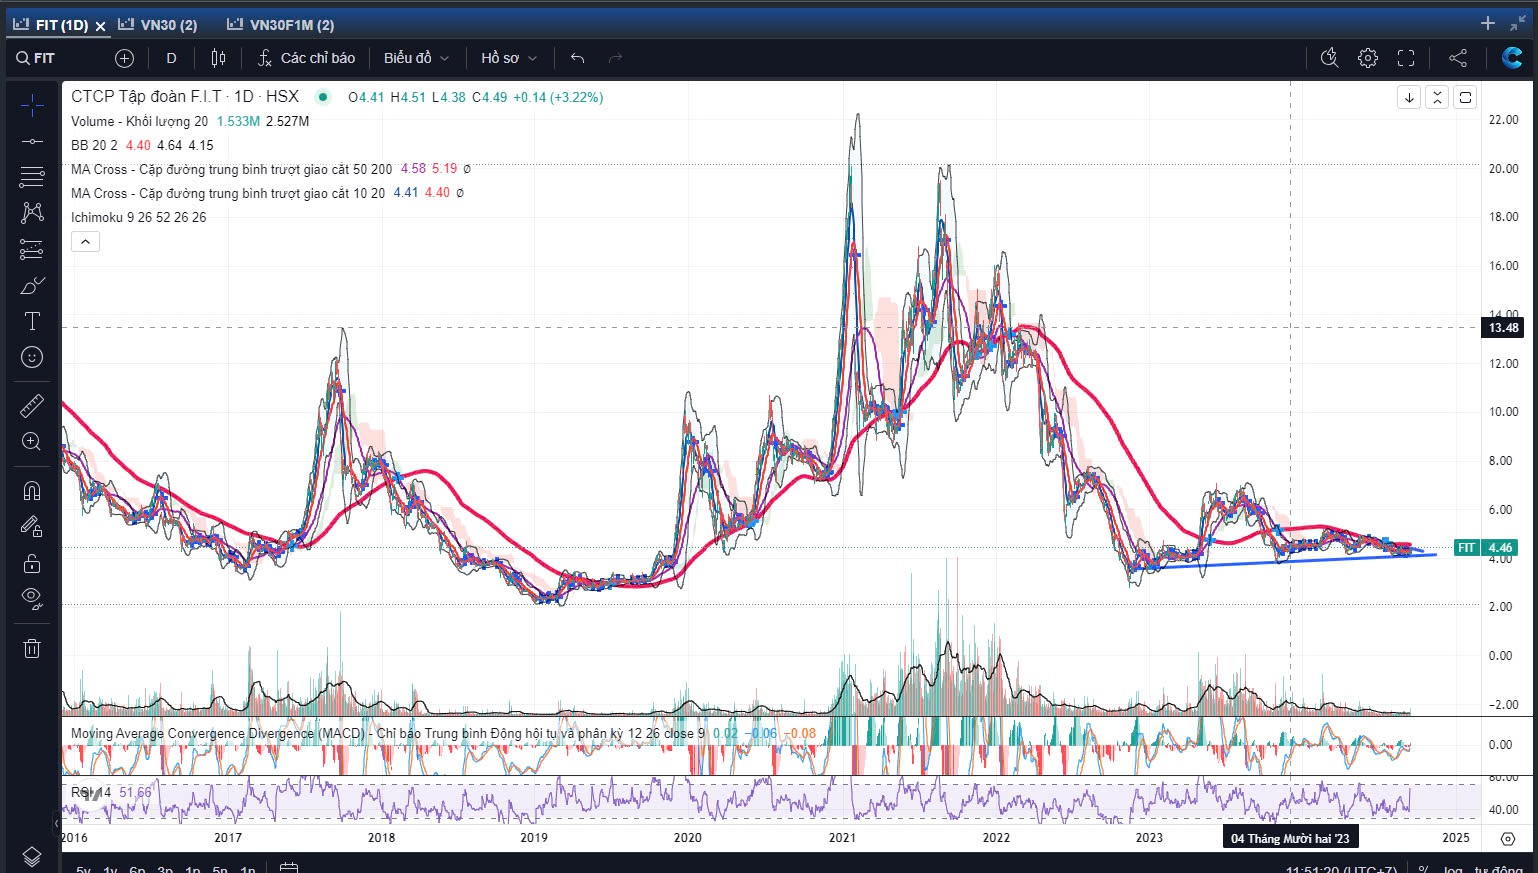Toggle lock all drawing tools
Image resolution: width=1538 pixels, height=873 pixels.
(x=32, y=563)
